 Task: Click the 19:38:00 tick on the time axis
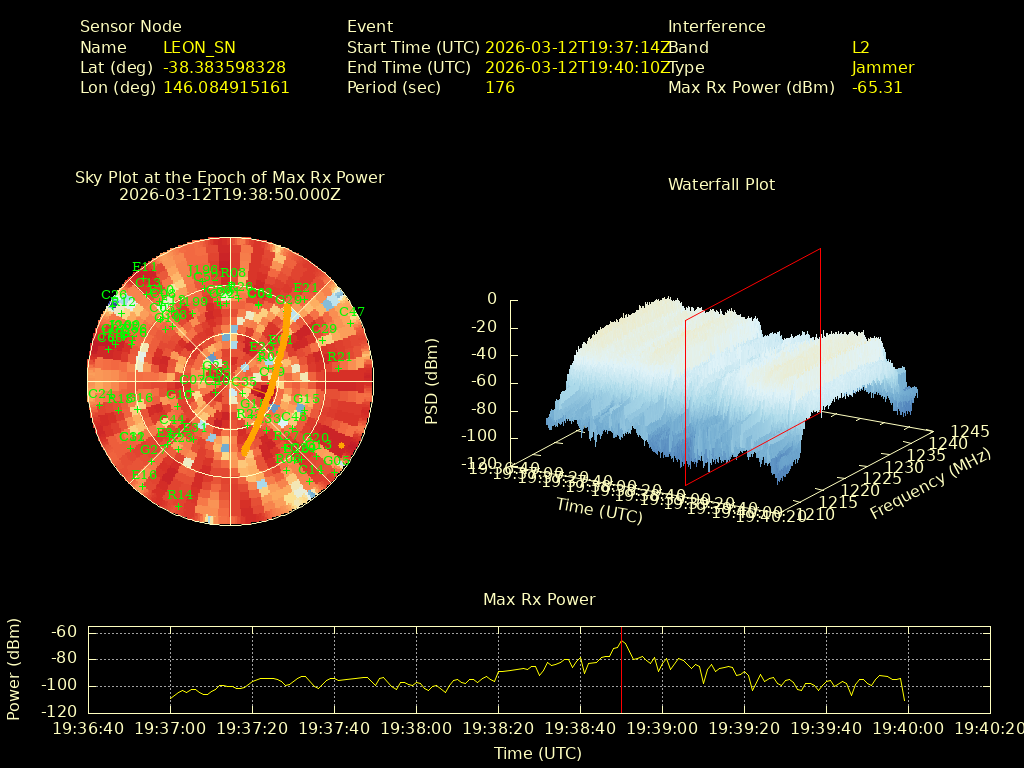(418, 726)
